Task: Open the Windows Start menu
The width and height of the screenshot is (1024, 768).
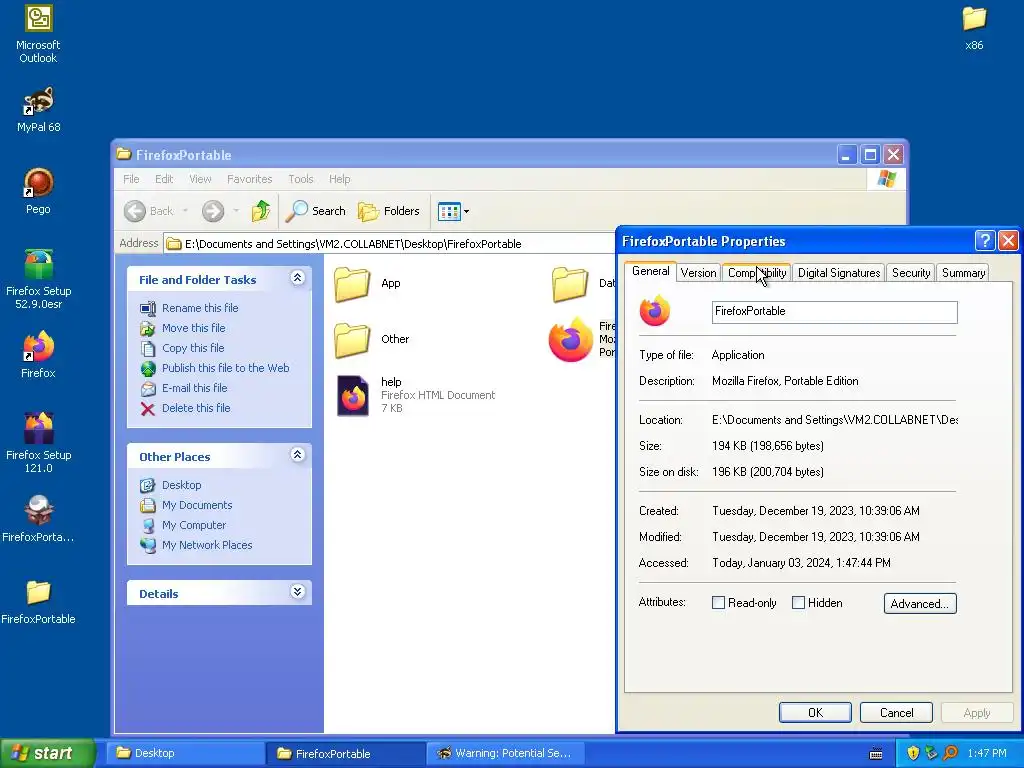Action: pos(47,753)
